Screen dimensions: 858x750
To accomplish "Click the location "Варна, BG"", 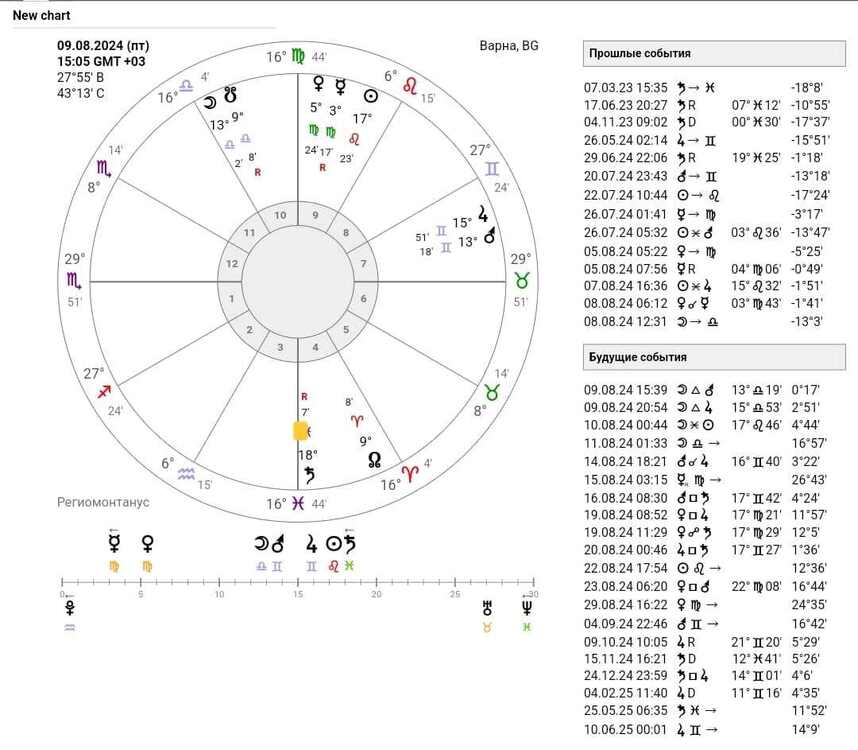I will pos(509,45).
